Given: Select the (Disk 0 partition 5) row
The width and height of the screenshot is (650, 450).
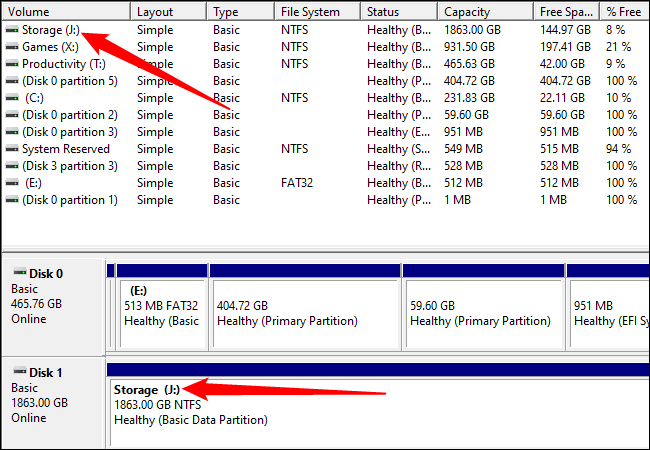Looking at the screenshot, I should click(325, 81).
